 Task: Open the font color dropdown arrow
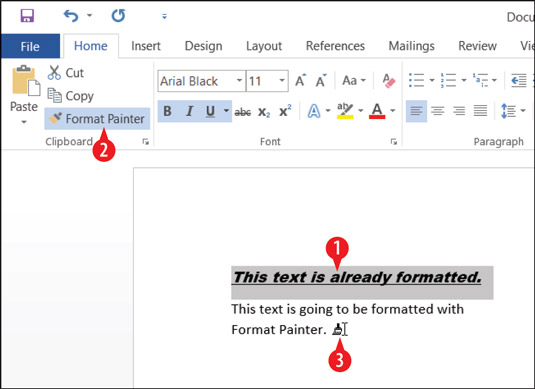pos(393,111)
